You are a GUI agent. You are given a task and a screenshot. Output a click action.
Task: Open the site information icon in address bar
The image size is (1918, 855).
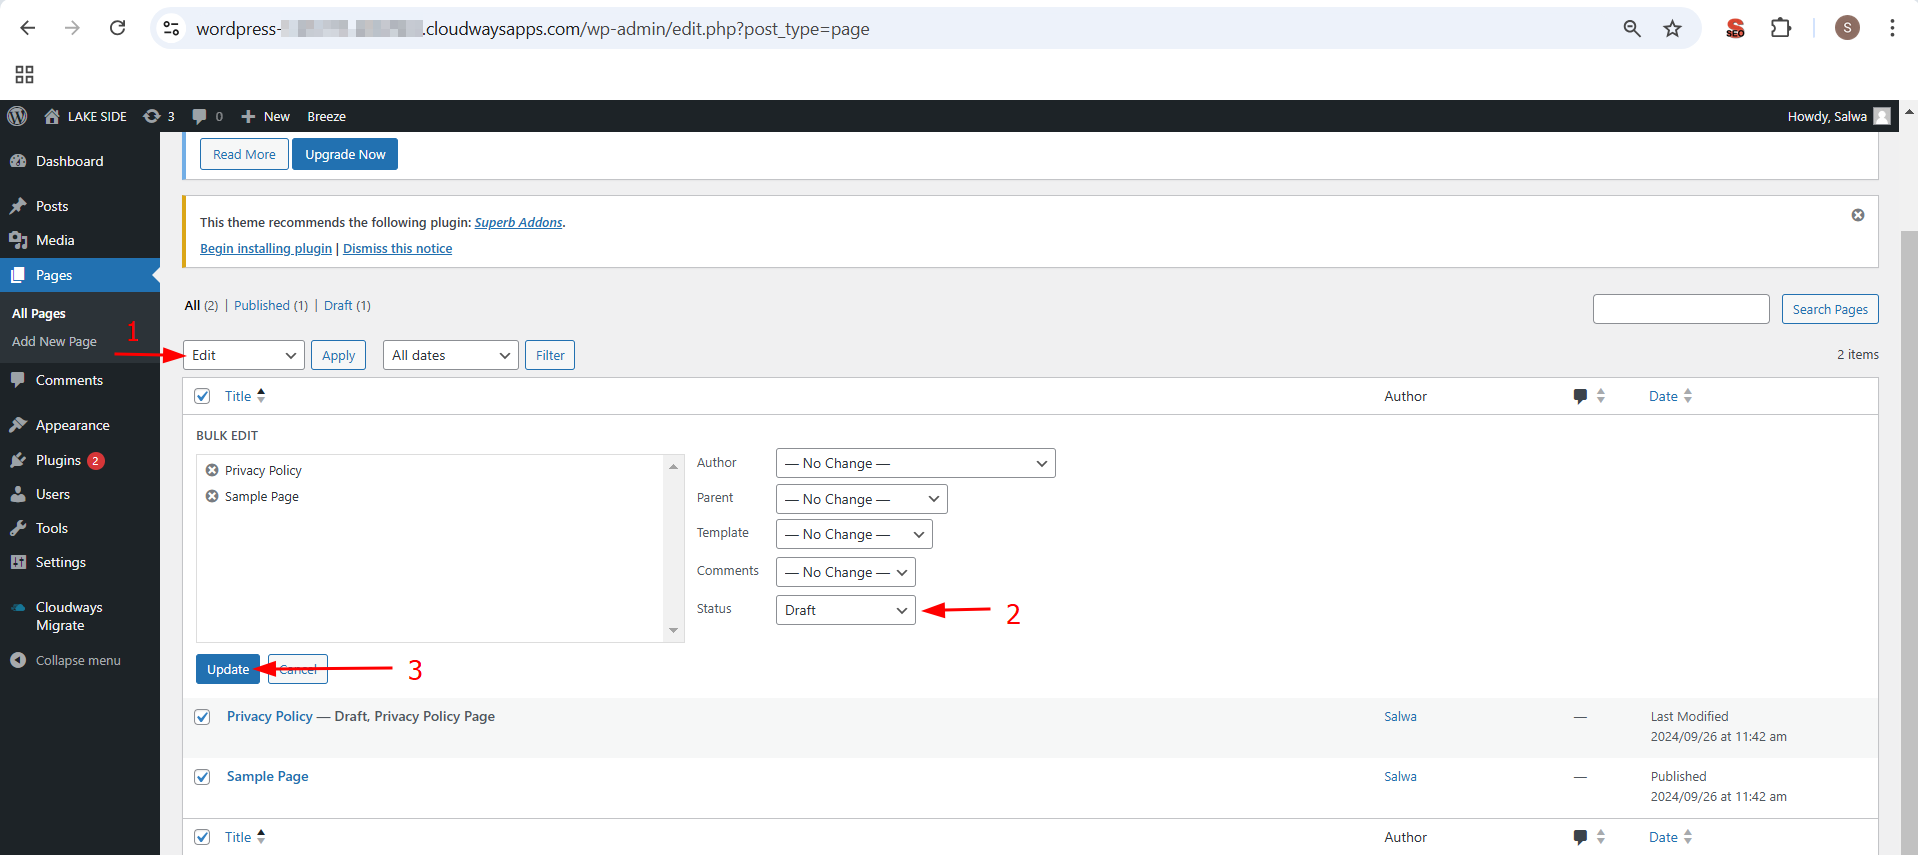(171, 29)
